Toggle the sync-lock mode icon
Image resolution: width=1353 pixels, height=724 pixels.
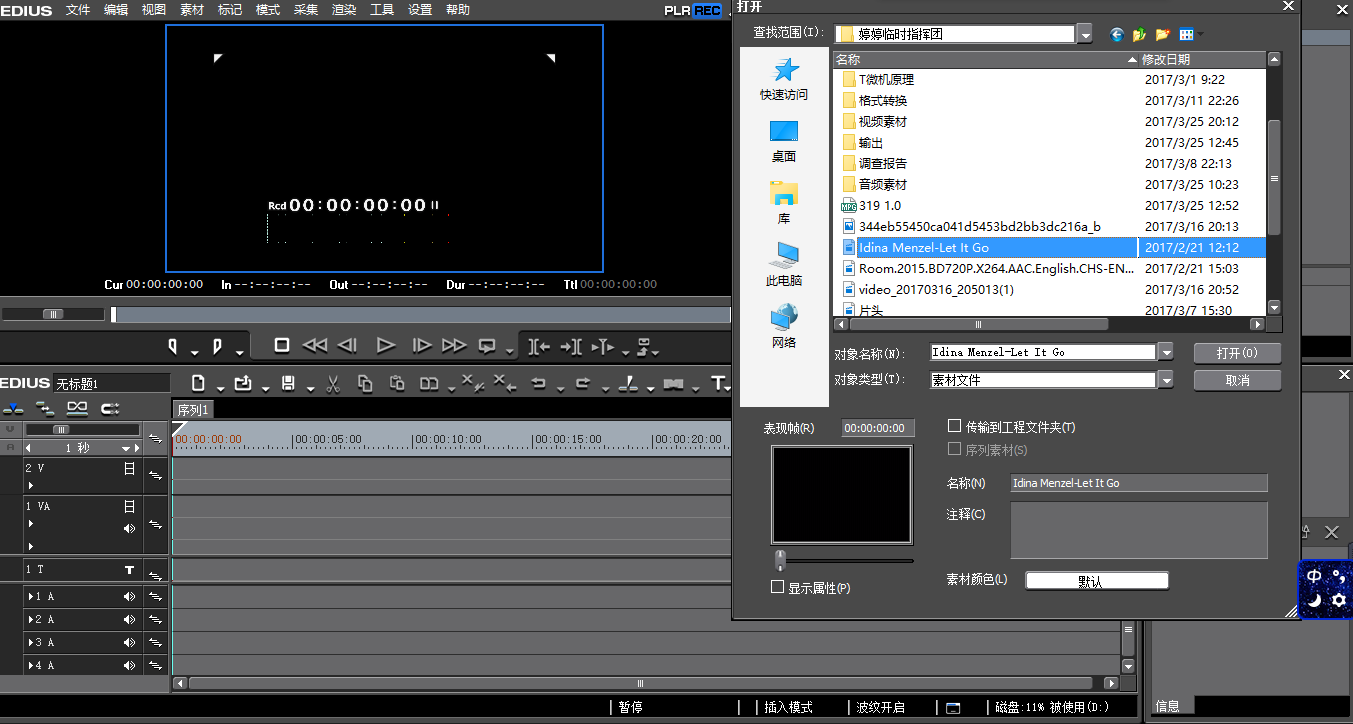coord(45,409)
